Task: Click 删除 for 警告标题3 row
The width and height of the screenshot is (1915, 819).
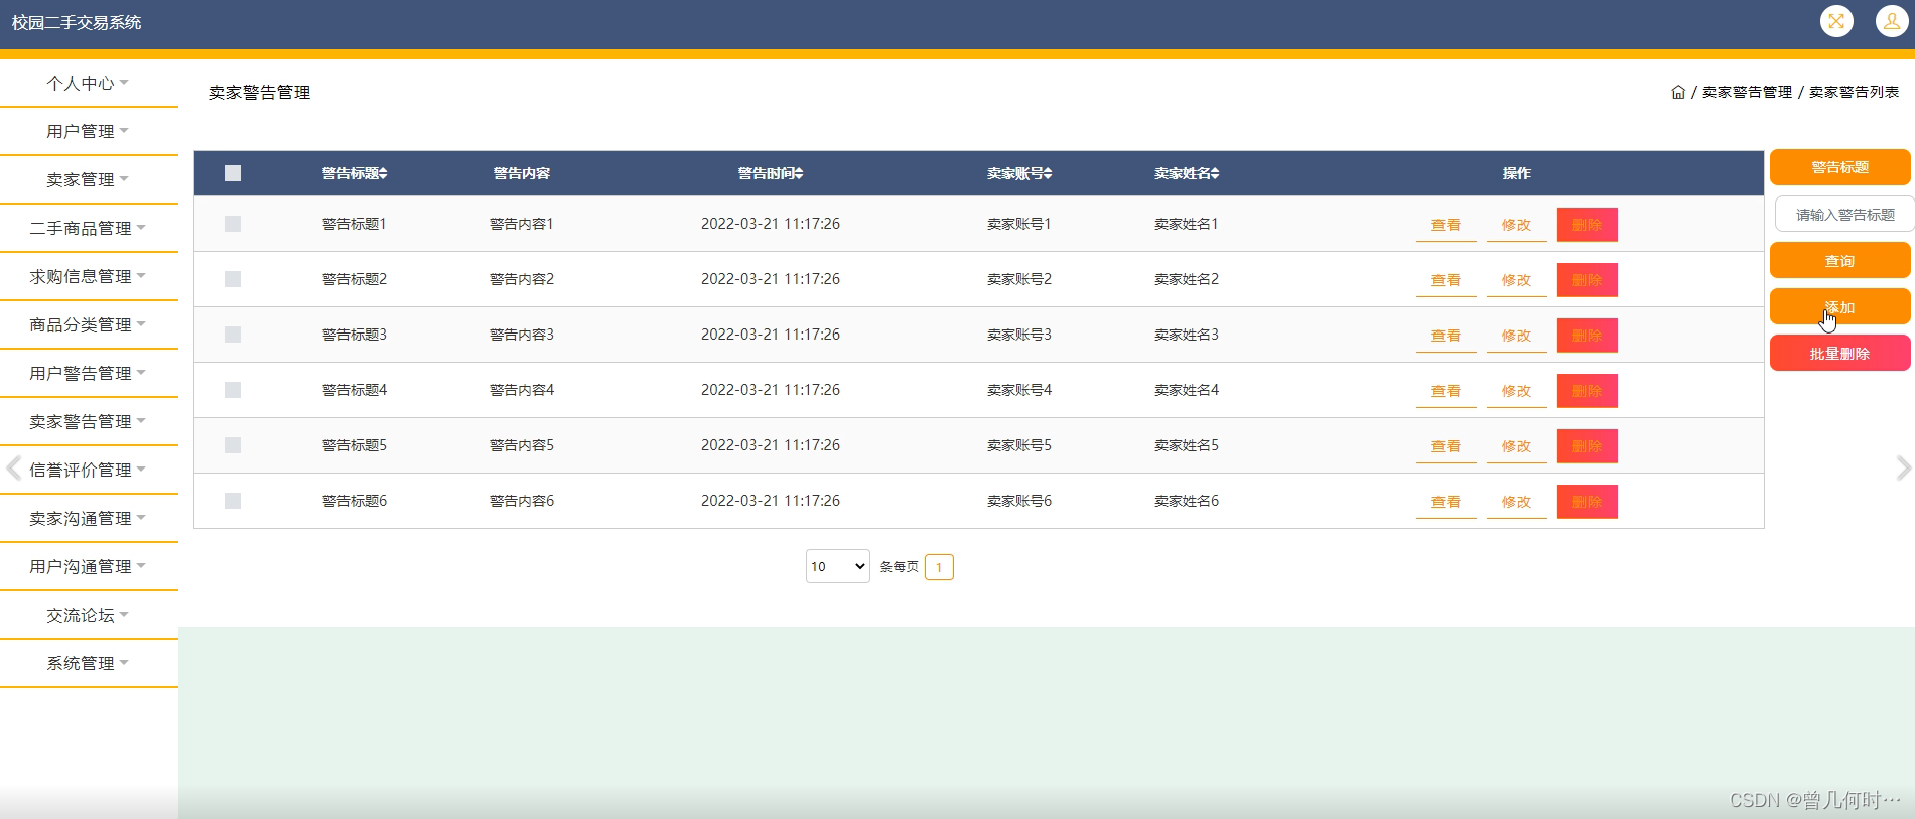Action: pyautogui.click(x=1587, y=335)
